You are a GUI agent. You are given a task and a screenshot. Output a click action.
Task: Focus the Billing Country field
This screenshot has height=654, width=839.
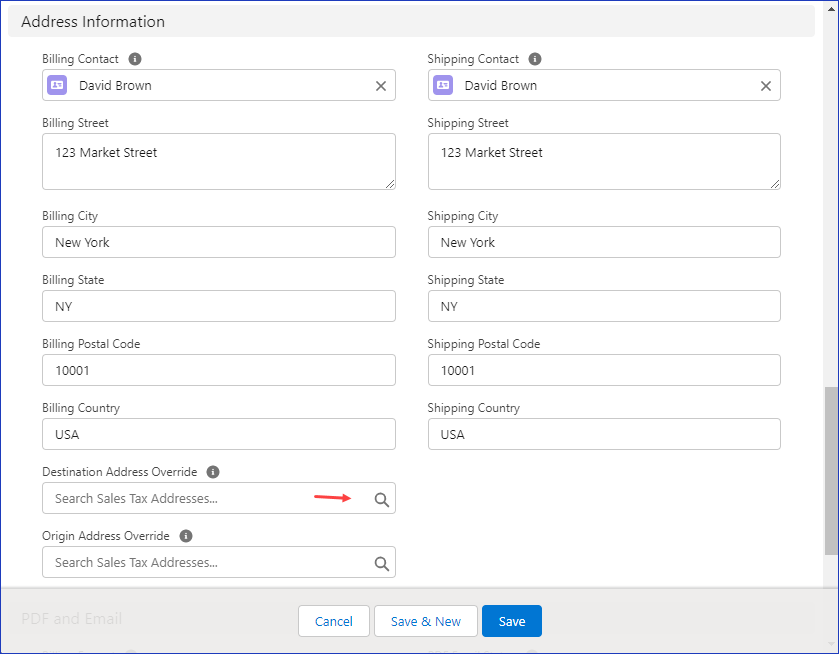pyautogui.click(x=219, y=434)
